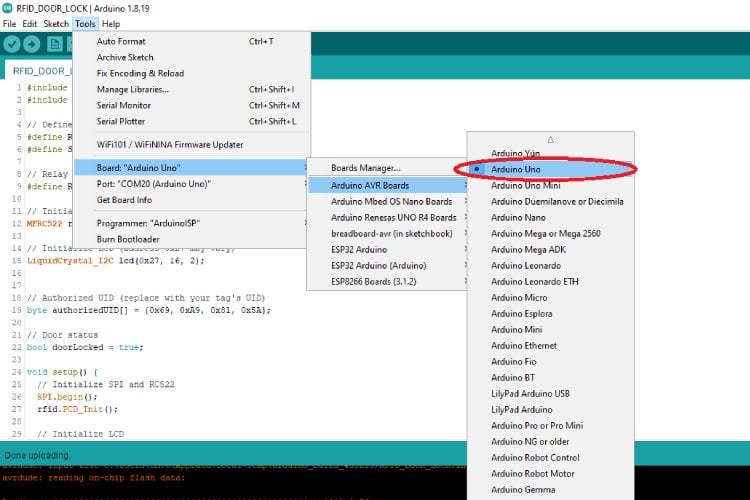
Task: Select Arduino Micro board
Action: pos(551,298)
